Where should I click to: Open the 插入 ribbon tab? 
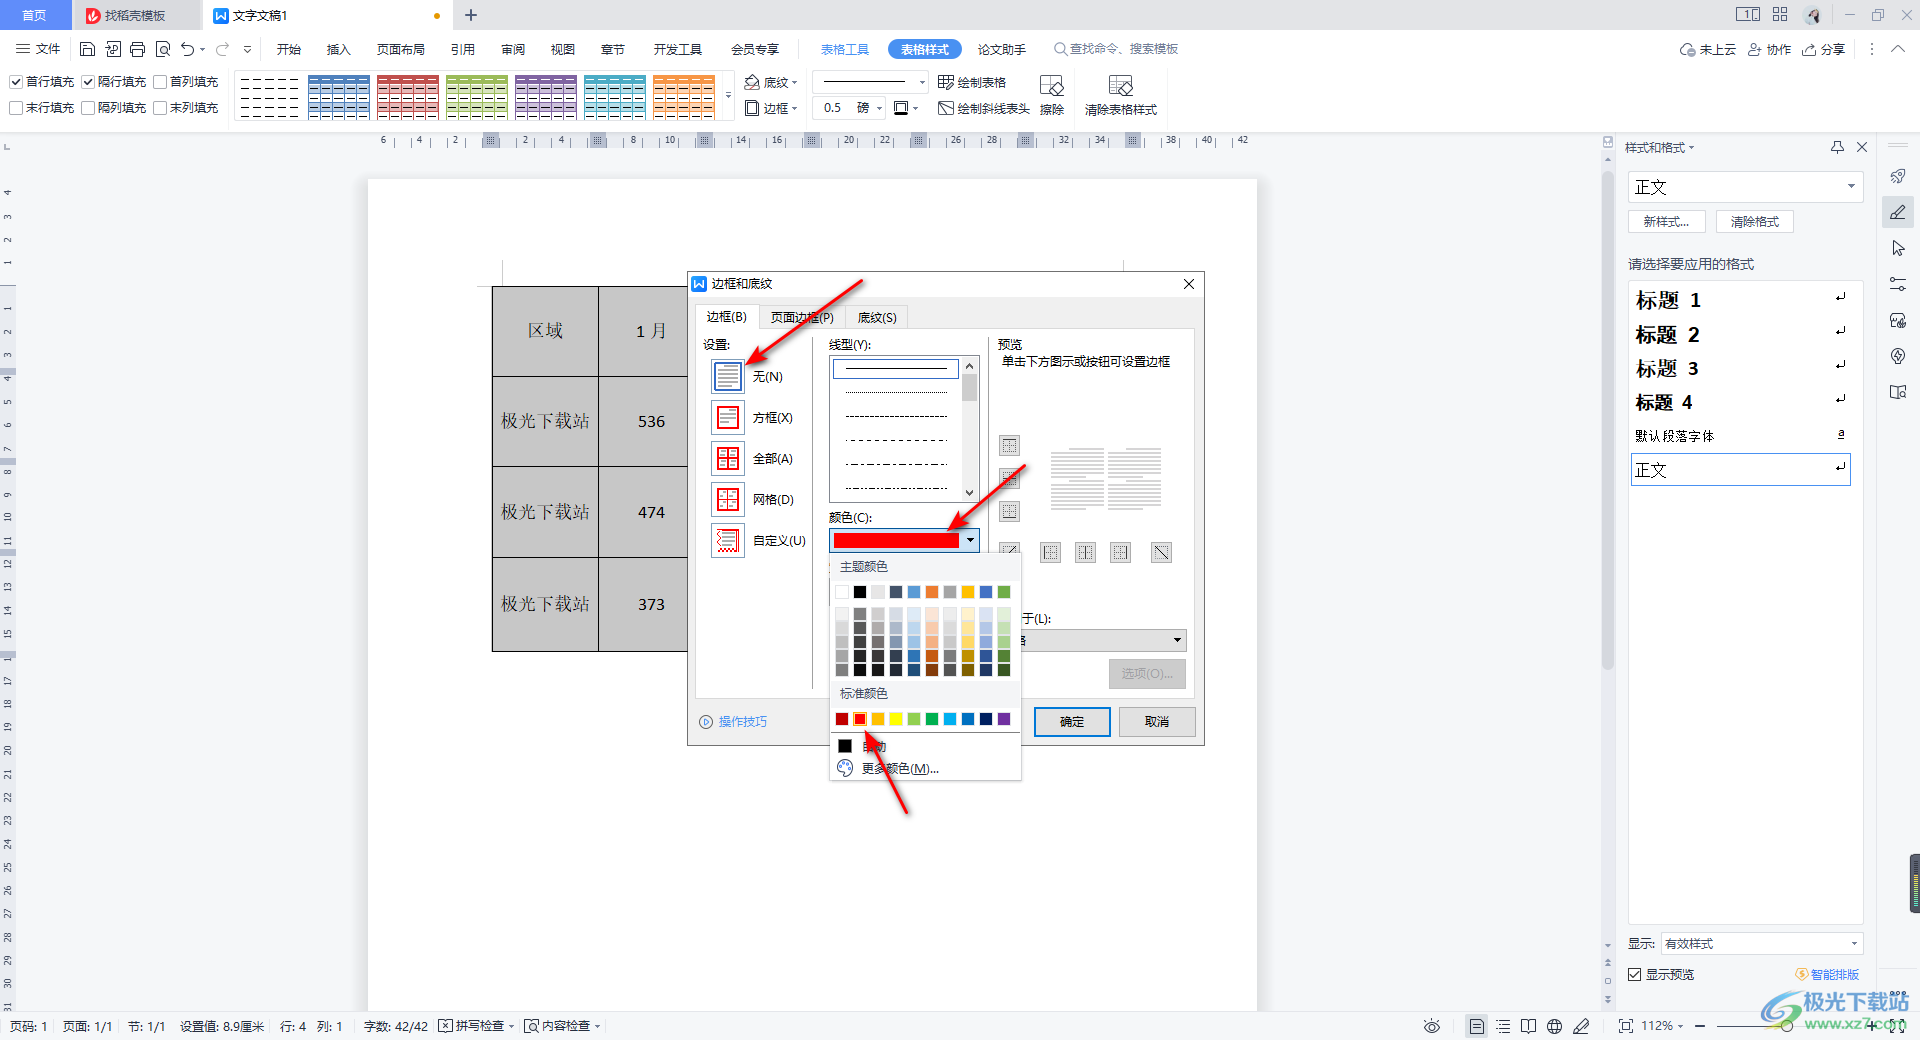point(339,49)
